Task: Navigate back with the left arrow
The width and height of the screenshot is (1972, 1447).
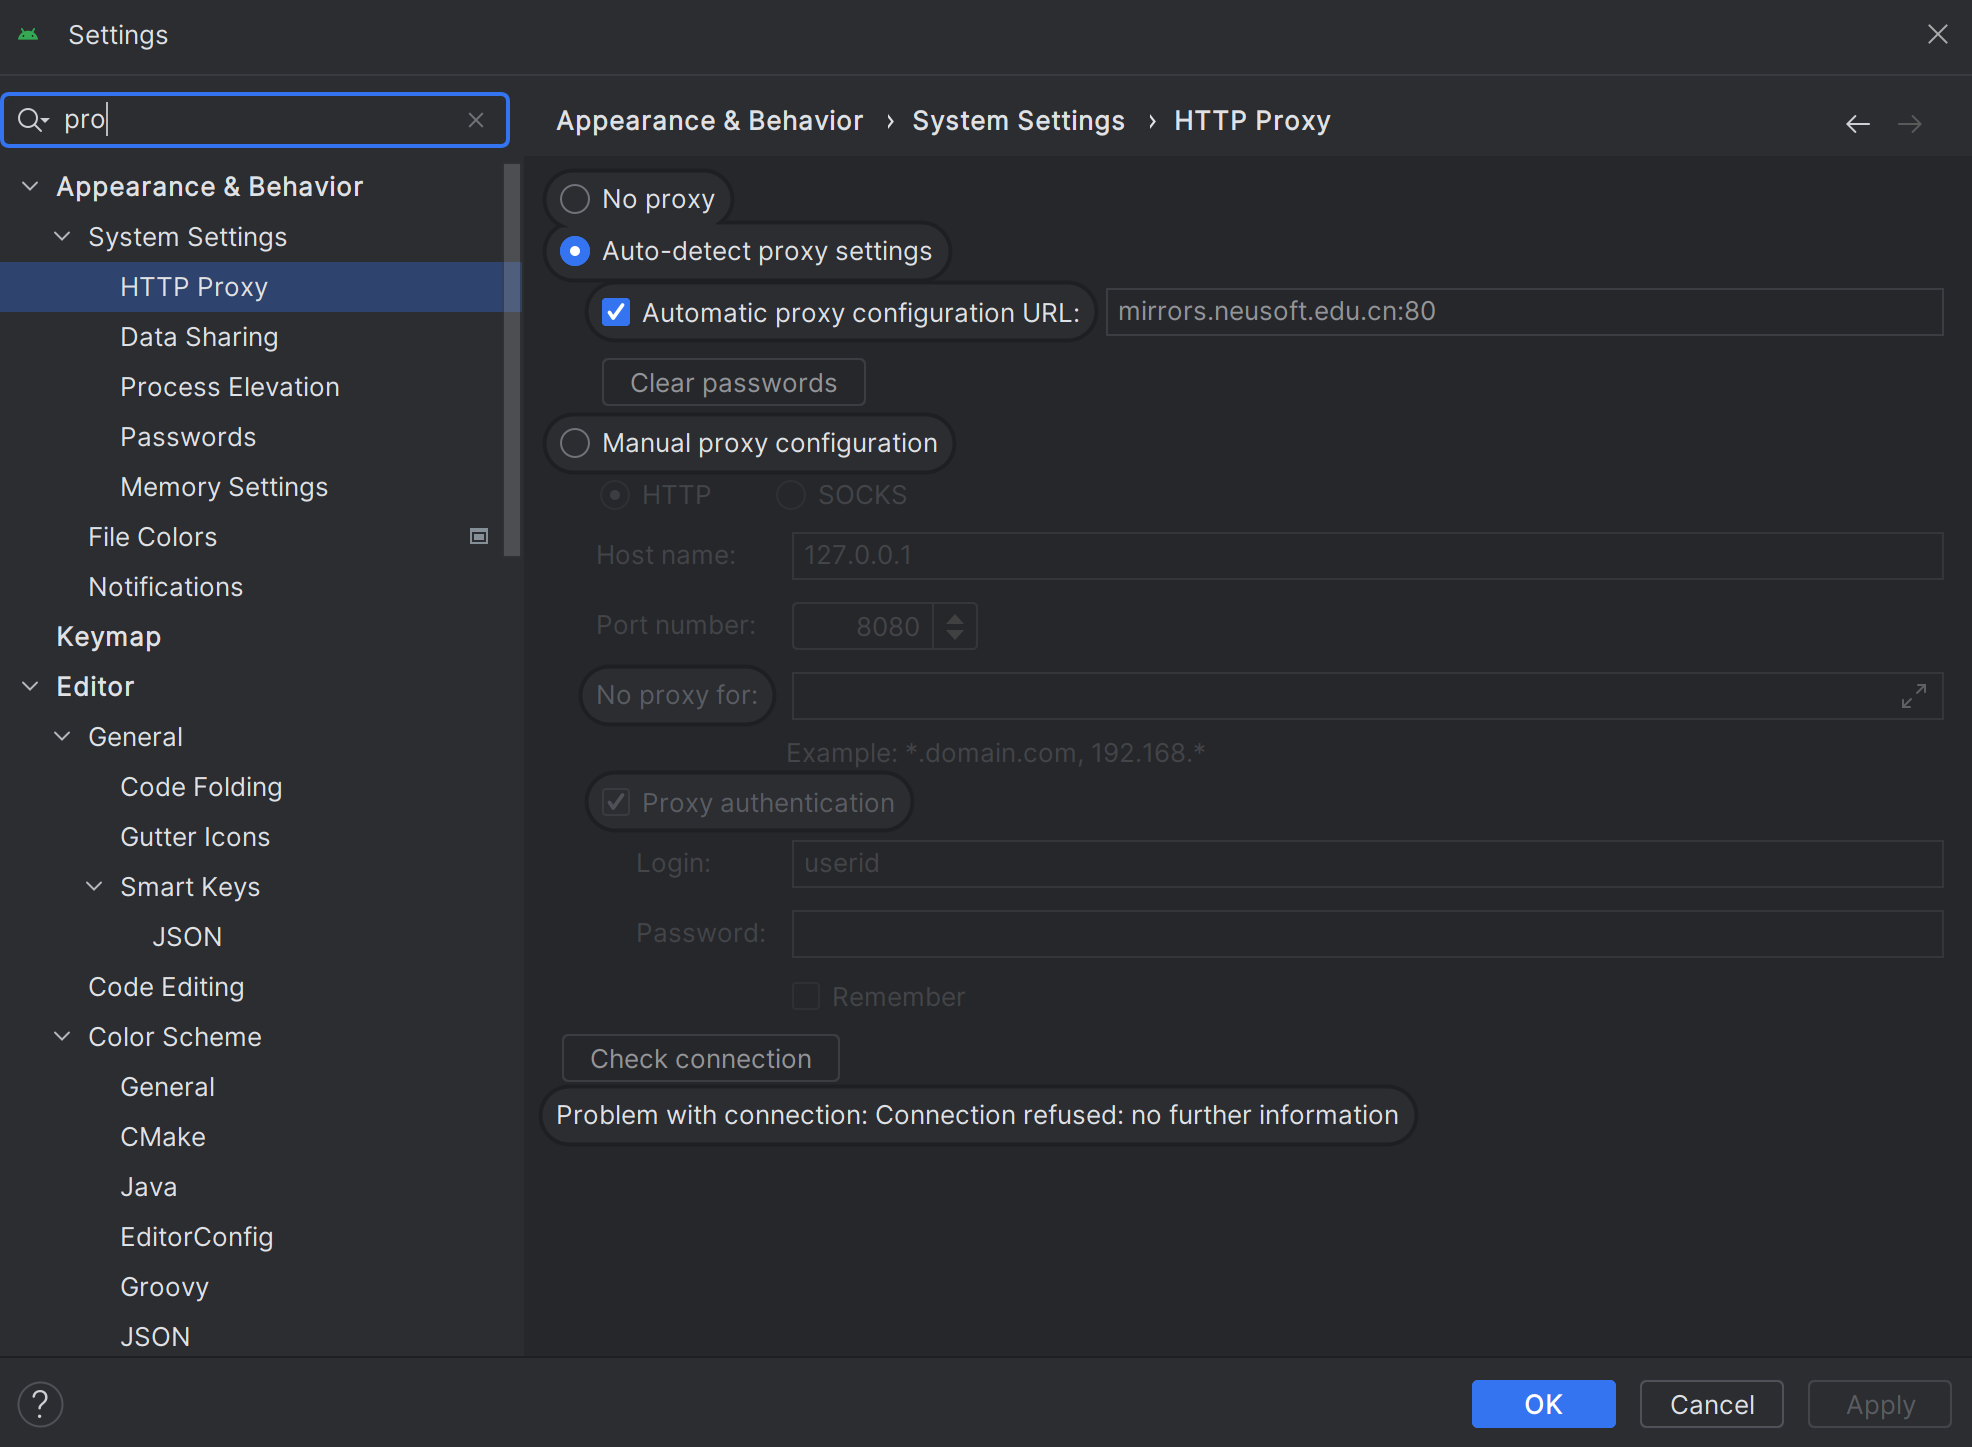Action: tap(1857, 124)
